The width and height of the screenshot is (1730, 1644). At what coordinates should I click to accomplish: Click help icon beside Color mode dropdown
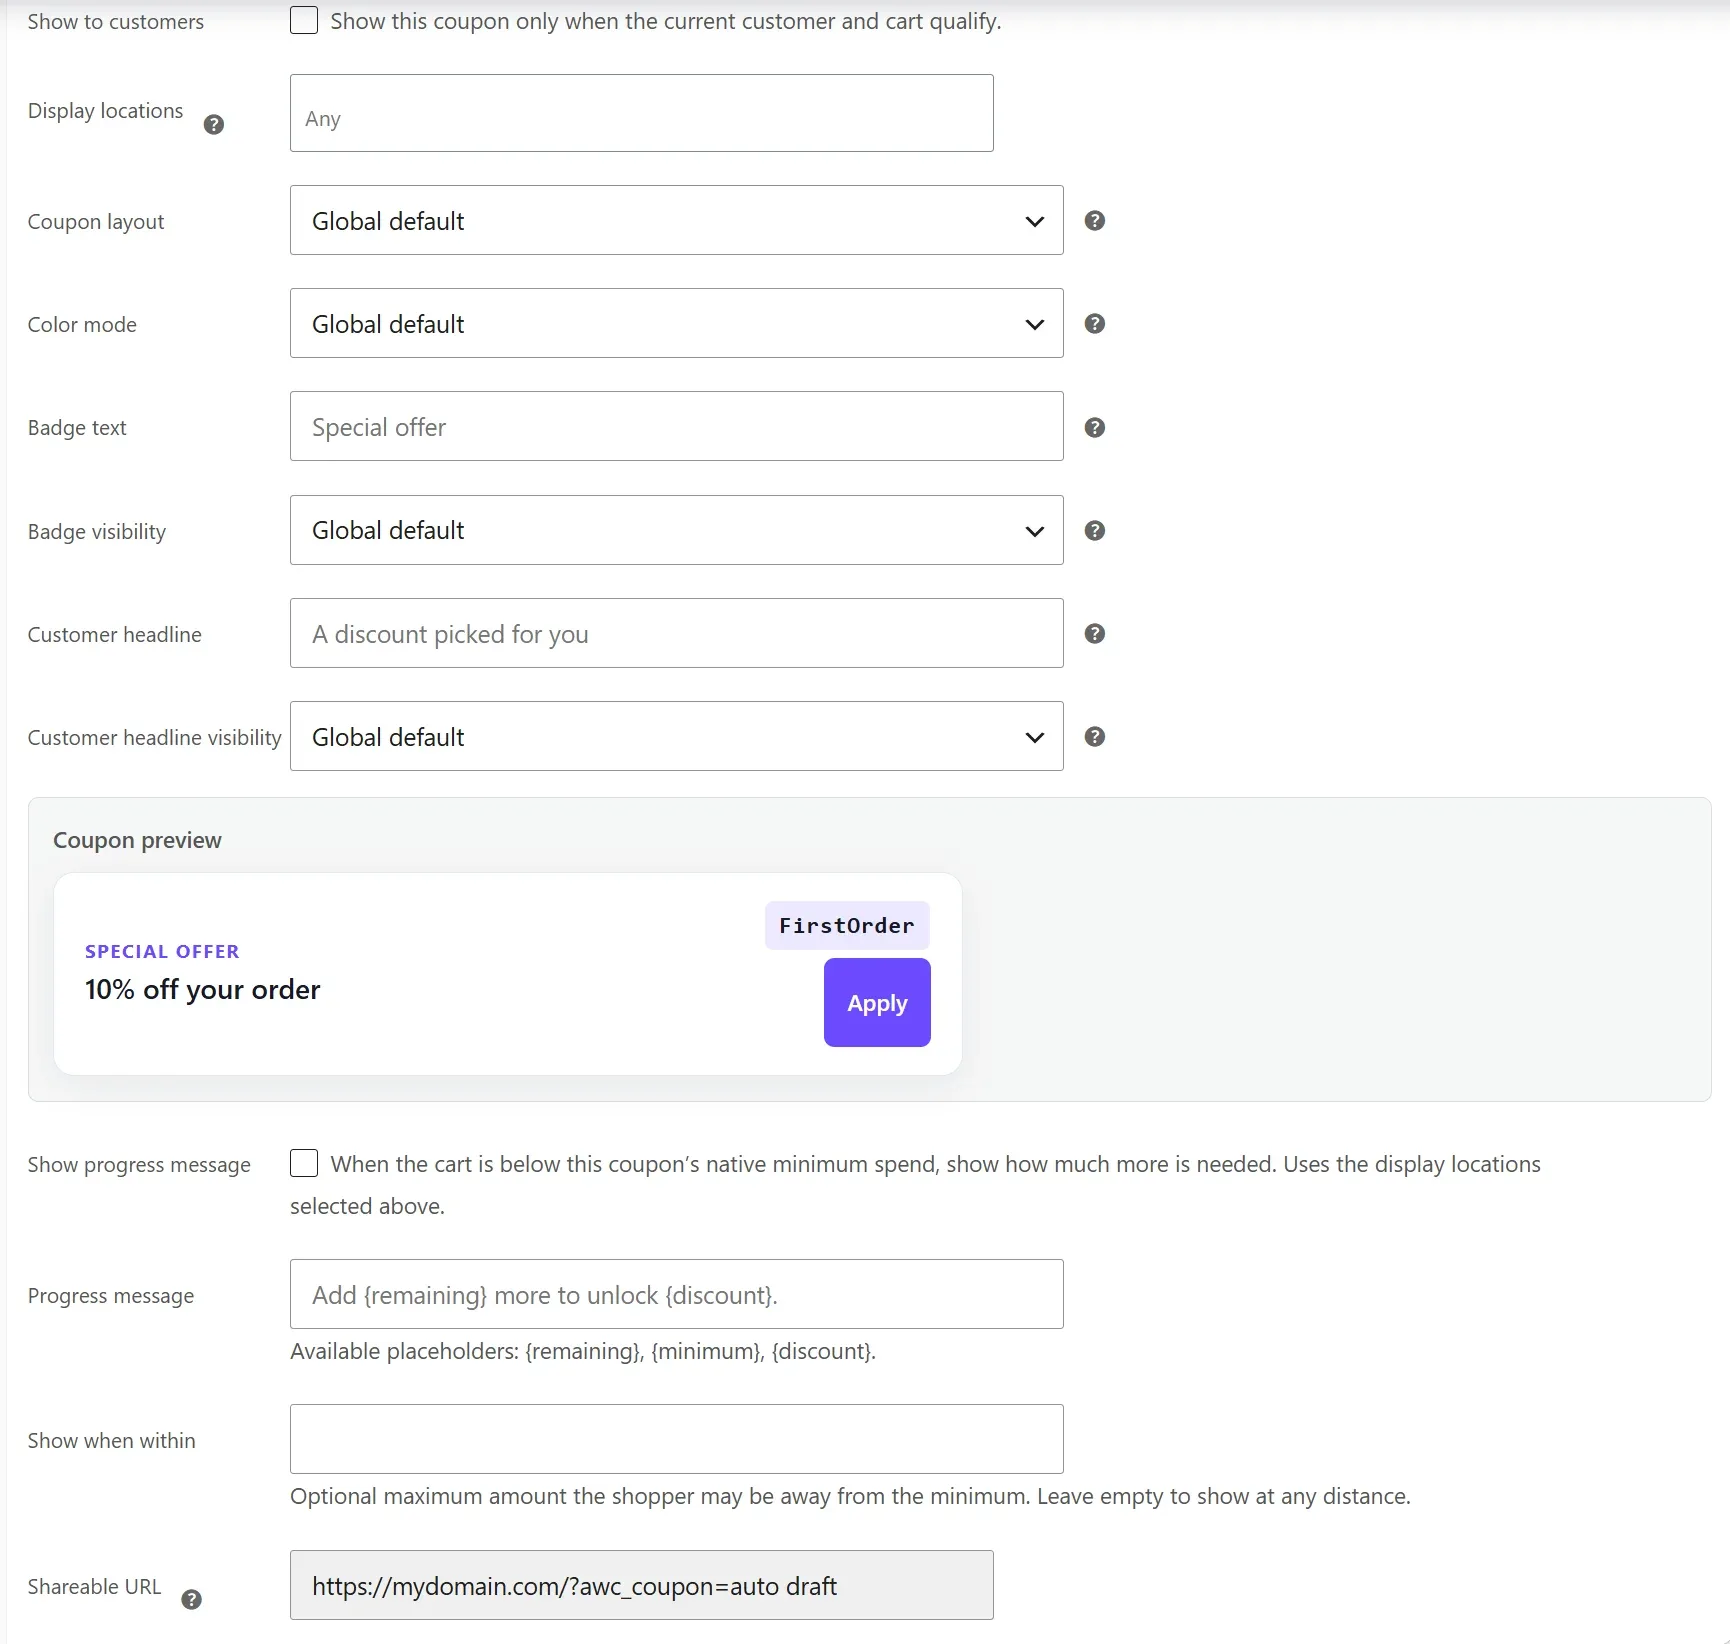1095,324
